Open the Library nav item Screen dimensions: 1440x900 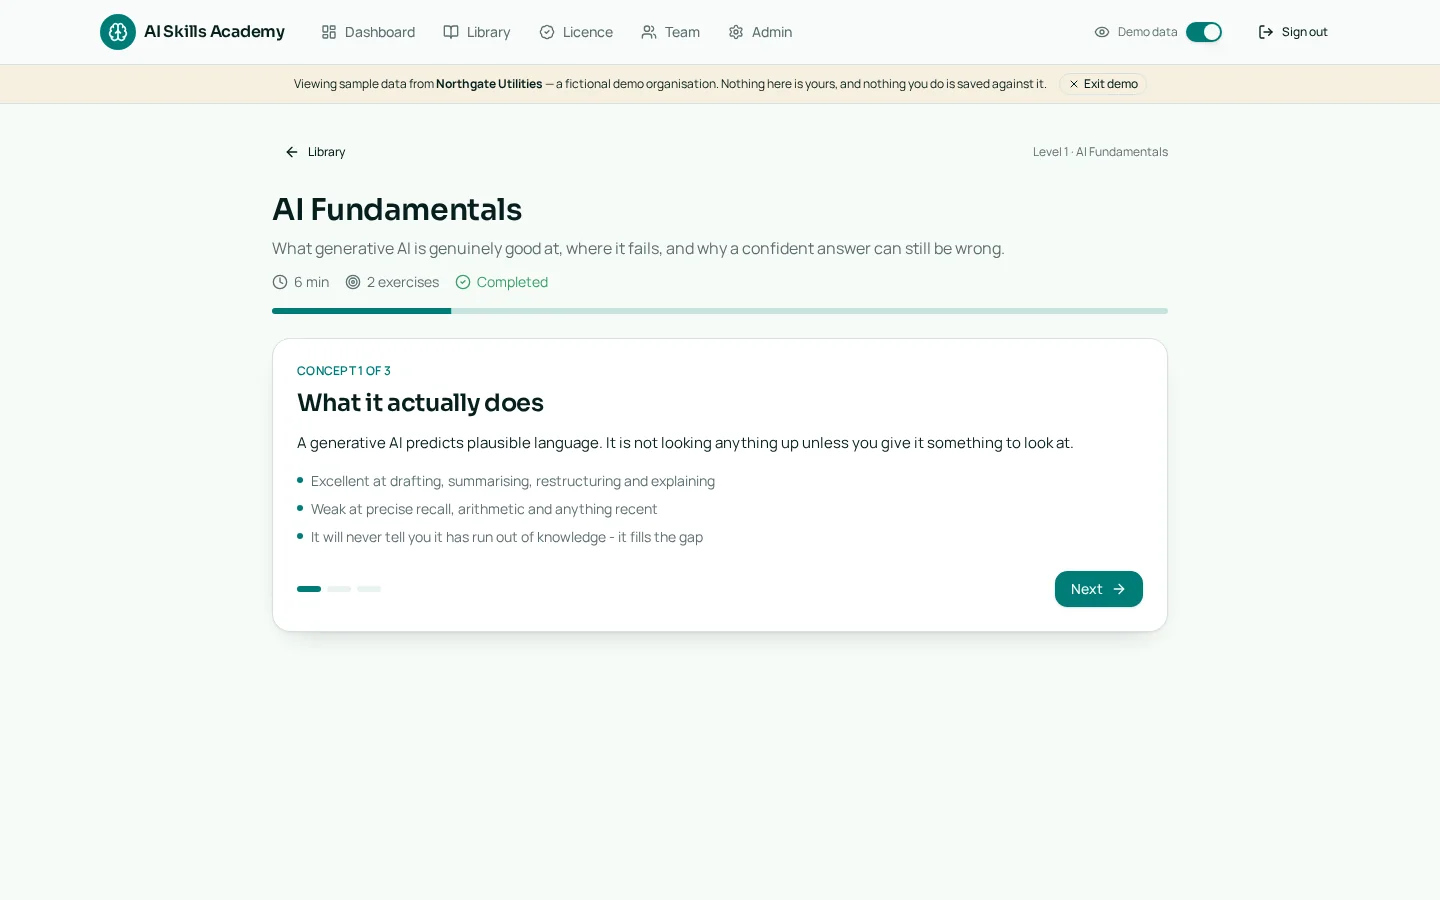point(477,32)
